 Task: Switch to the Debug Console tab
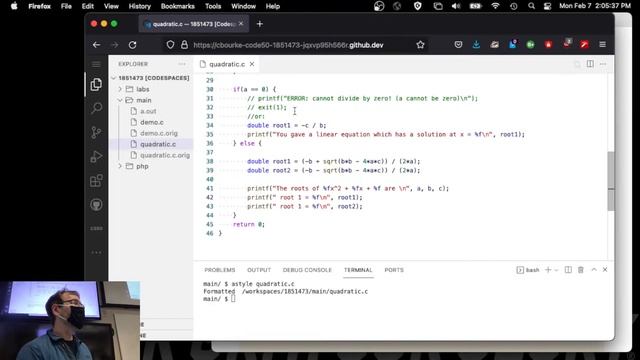pos(307,270)
